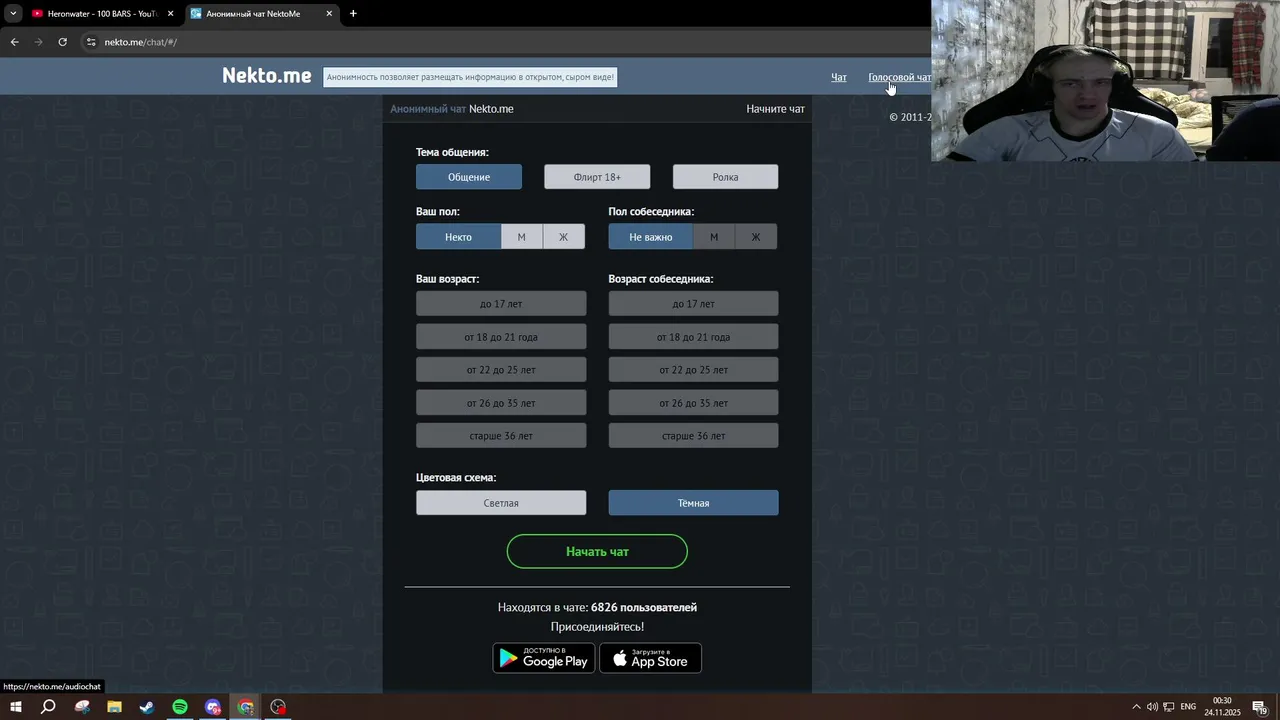Choose partner age от 22 до 25 лет
The width and height of the screenshot is (1280, 720).
[x=693, y=370]
